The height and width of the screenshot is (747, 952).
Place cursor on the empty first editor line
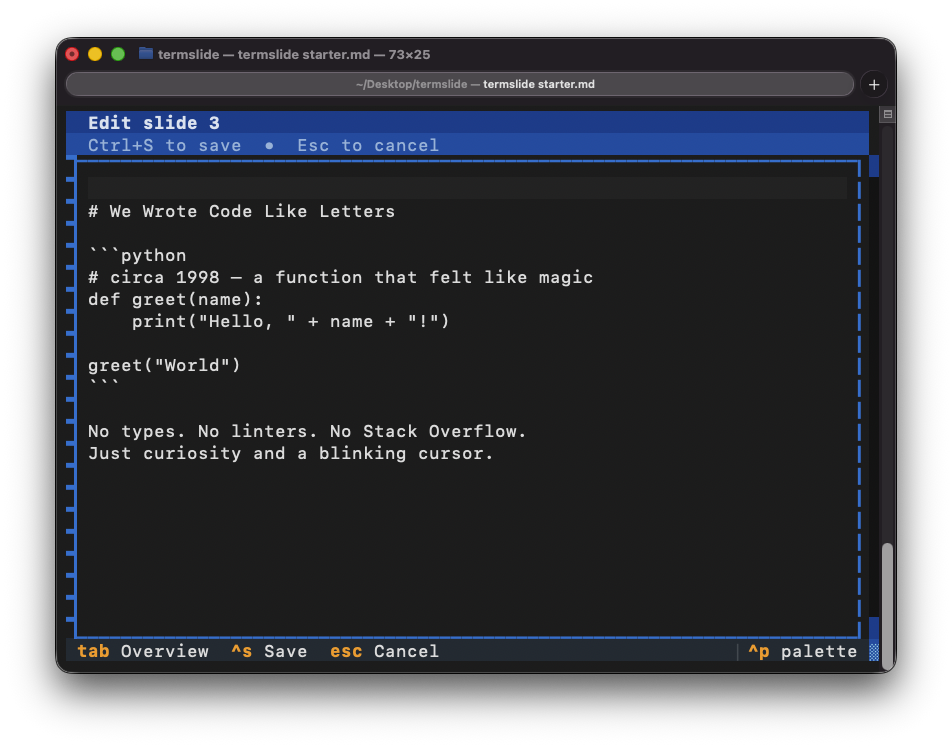click(x=467, y=188)
